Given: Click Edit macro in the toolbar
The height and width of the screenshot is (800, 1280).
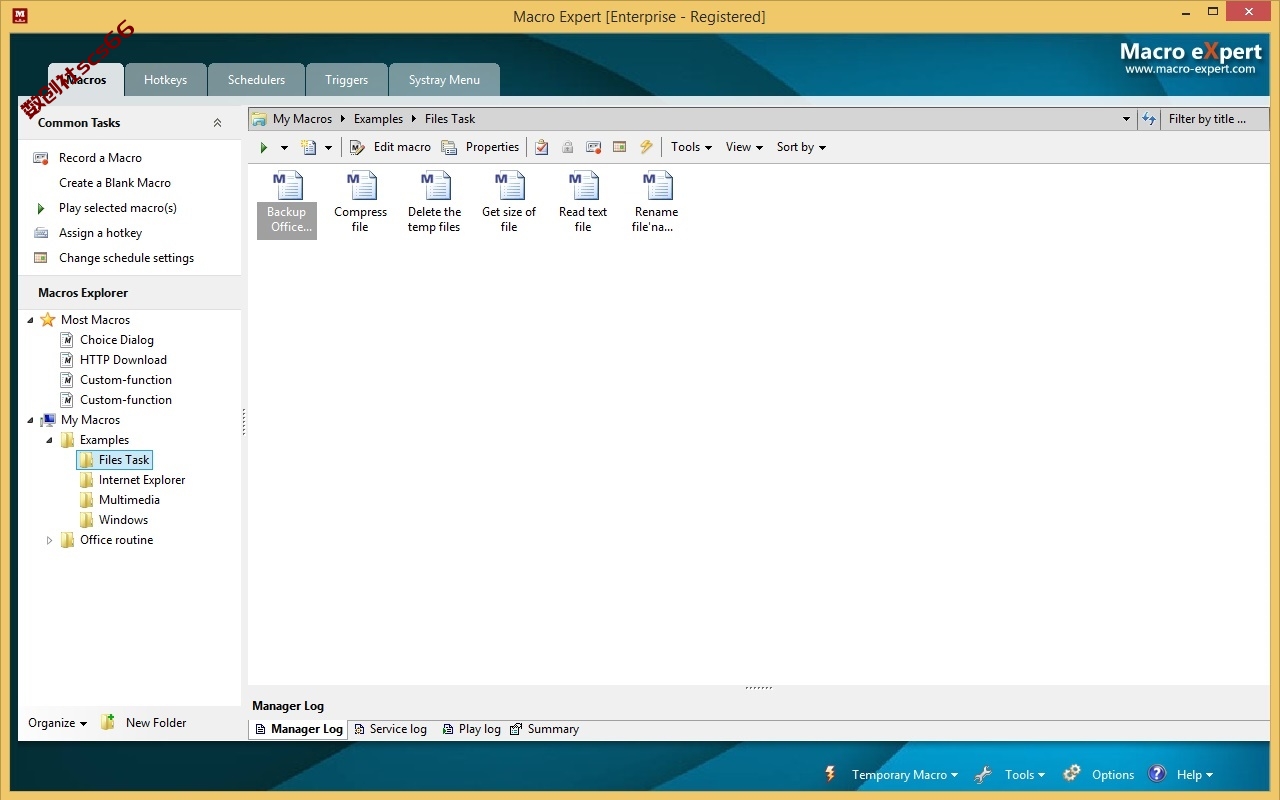Looking at the screenshot, I should tap(390, 147).
